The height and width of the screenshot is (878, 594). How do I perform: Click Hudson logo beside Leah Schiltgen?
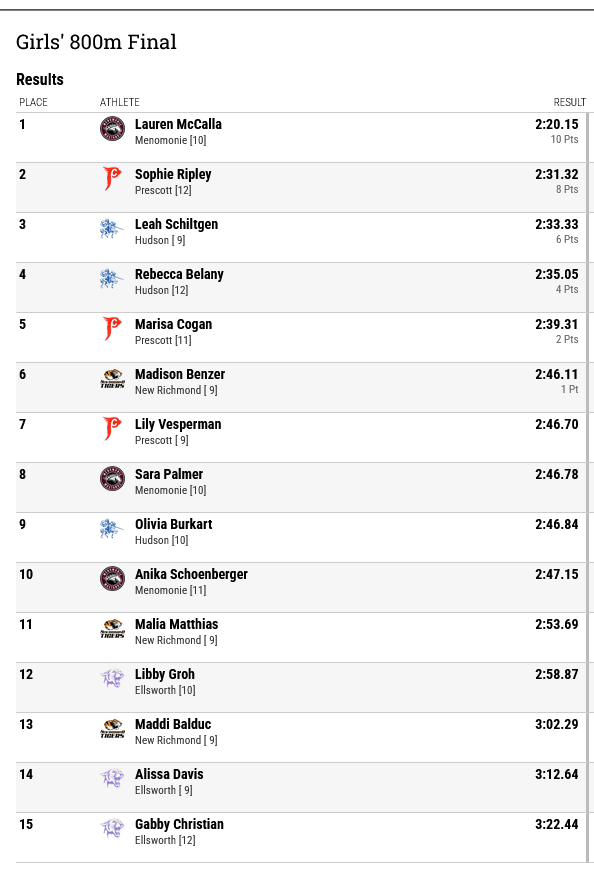click(112, 228)
